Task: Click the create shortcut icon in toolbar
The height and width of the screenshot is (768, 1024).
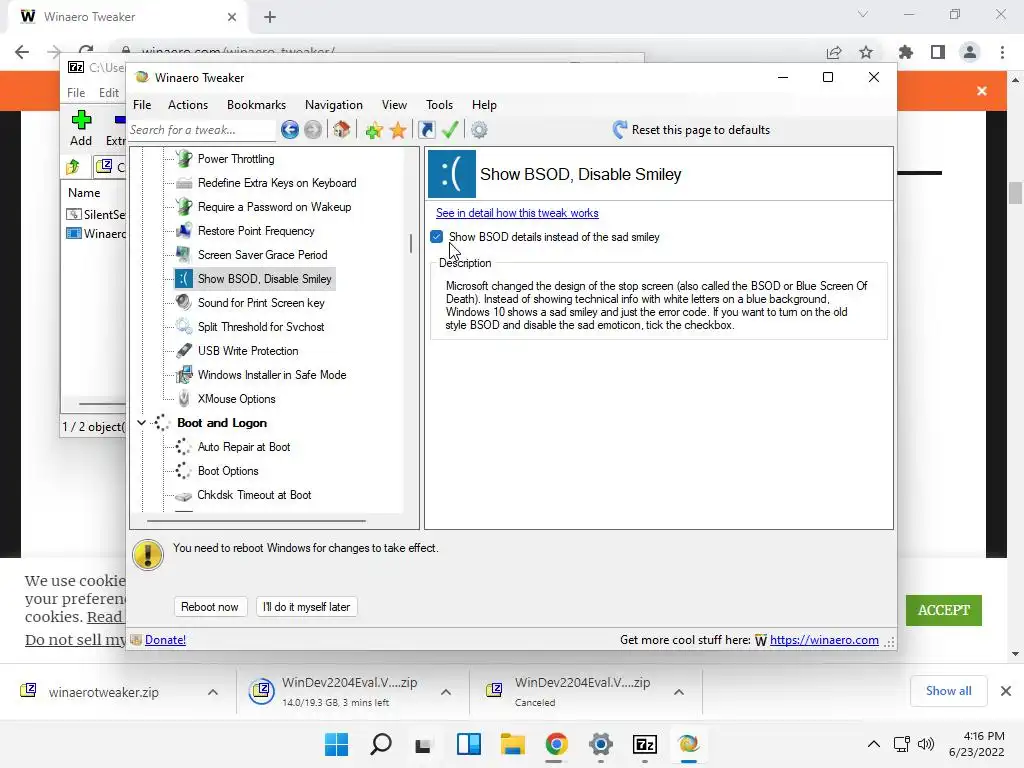Action: click(x=426, y=130)
